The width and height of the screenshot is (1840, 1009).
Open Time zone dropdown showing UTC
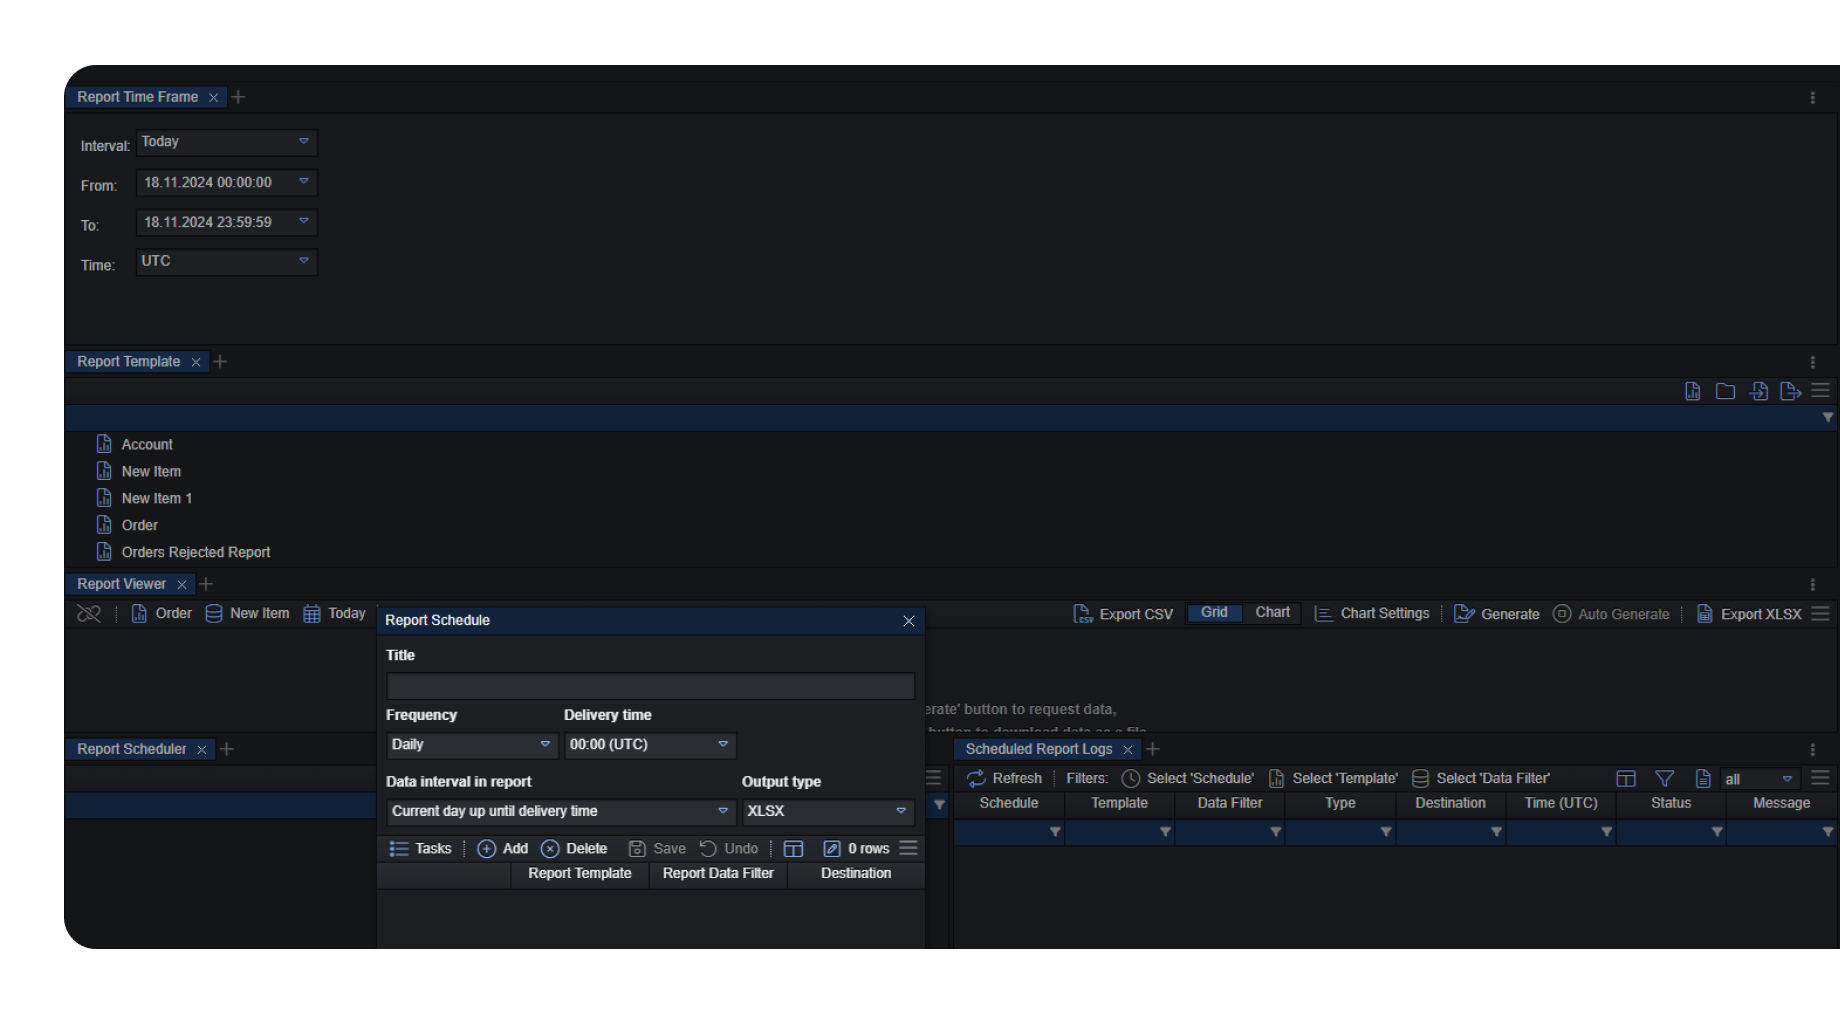[x=227, y=261]
